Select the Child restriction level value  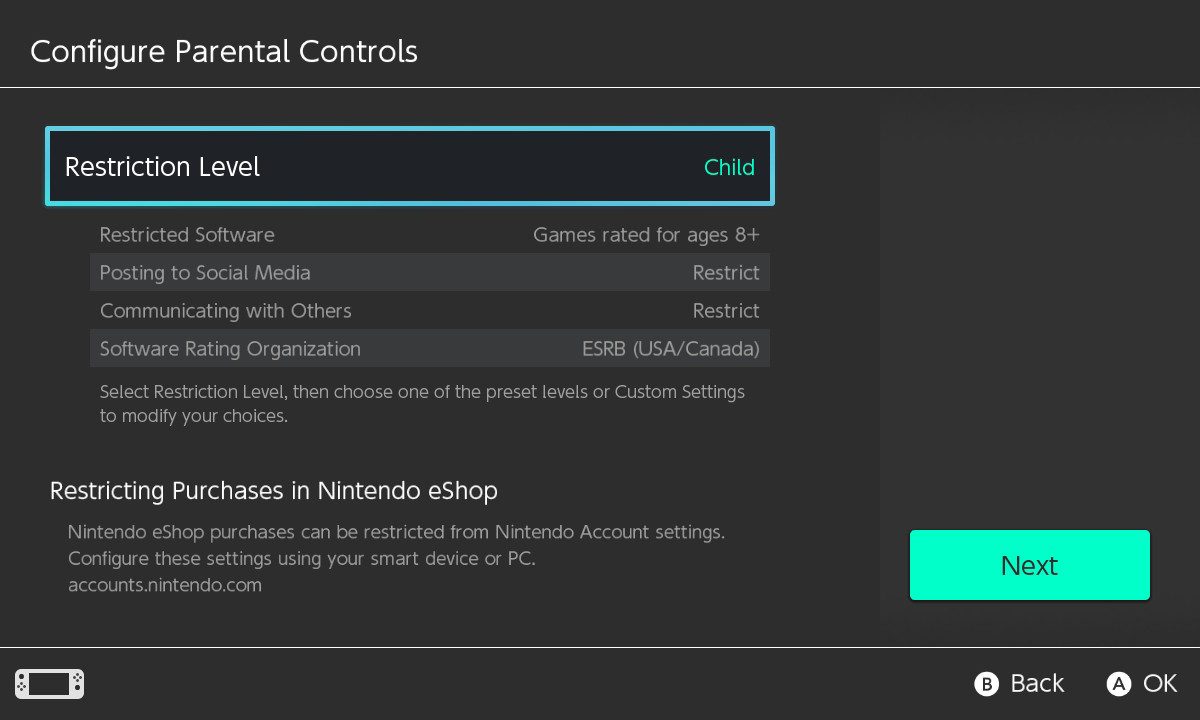[729, 167]
